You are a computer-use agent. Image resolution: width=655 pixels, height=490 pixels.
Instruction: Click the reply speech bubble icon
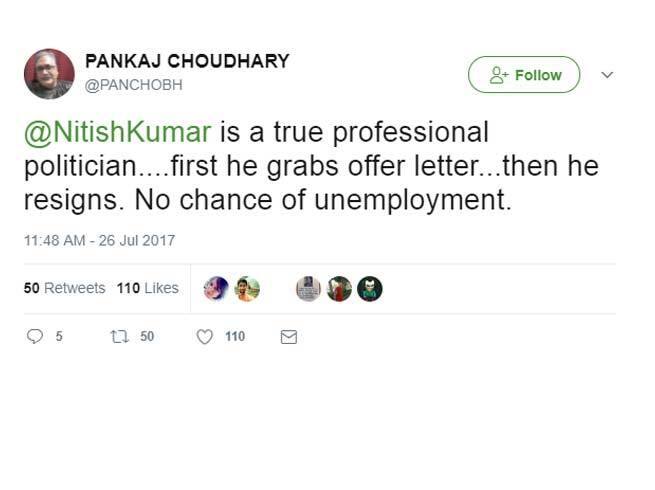pos(35,337)
